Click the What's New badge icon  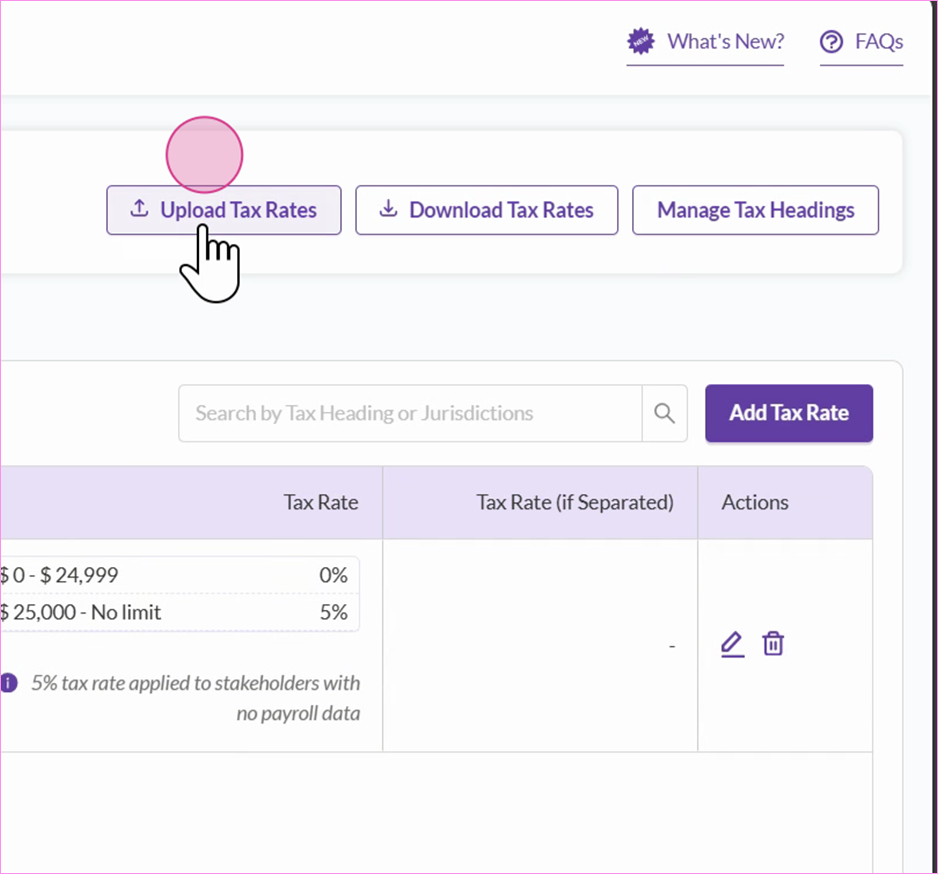coord(641,41)
